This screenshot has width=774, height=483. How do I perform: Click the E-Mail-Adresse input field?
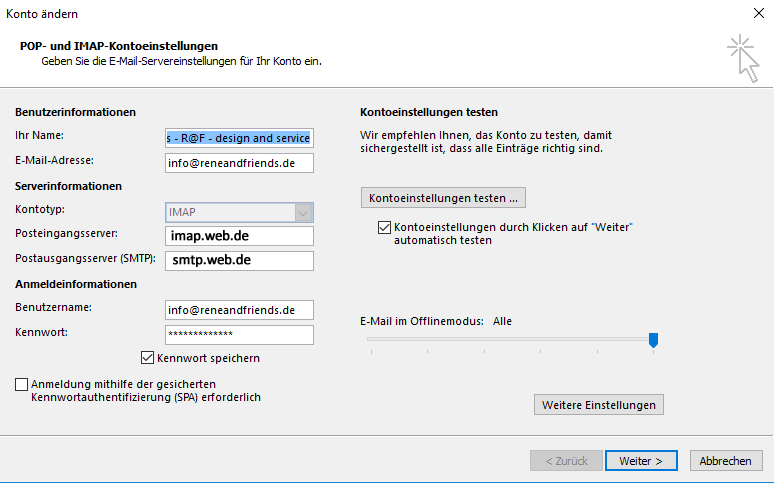click(x=239, y=163)
